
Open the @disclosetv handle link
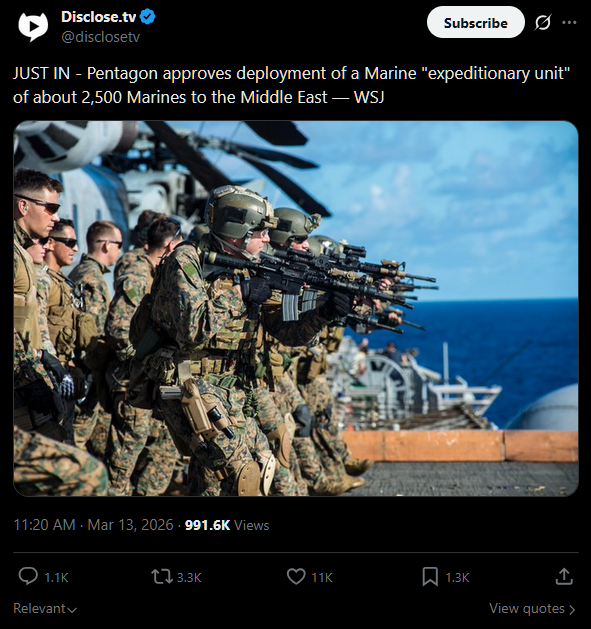[x=100, y=37]
